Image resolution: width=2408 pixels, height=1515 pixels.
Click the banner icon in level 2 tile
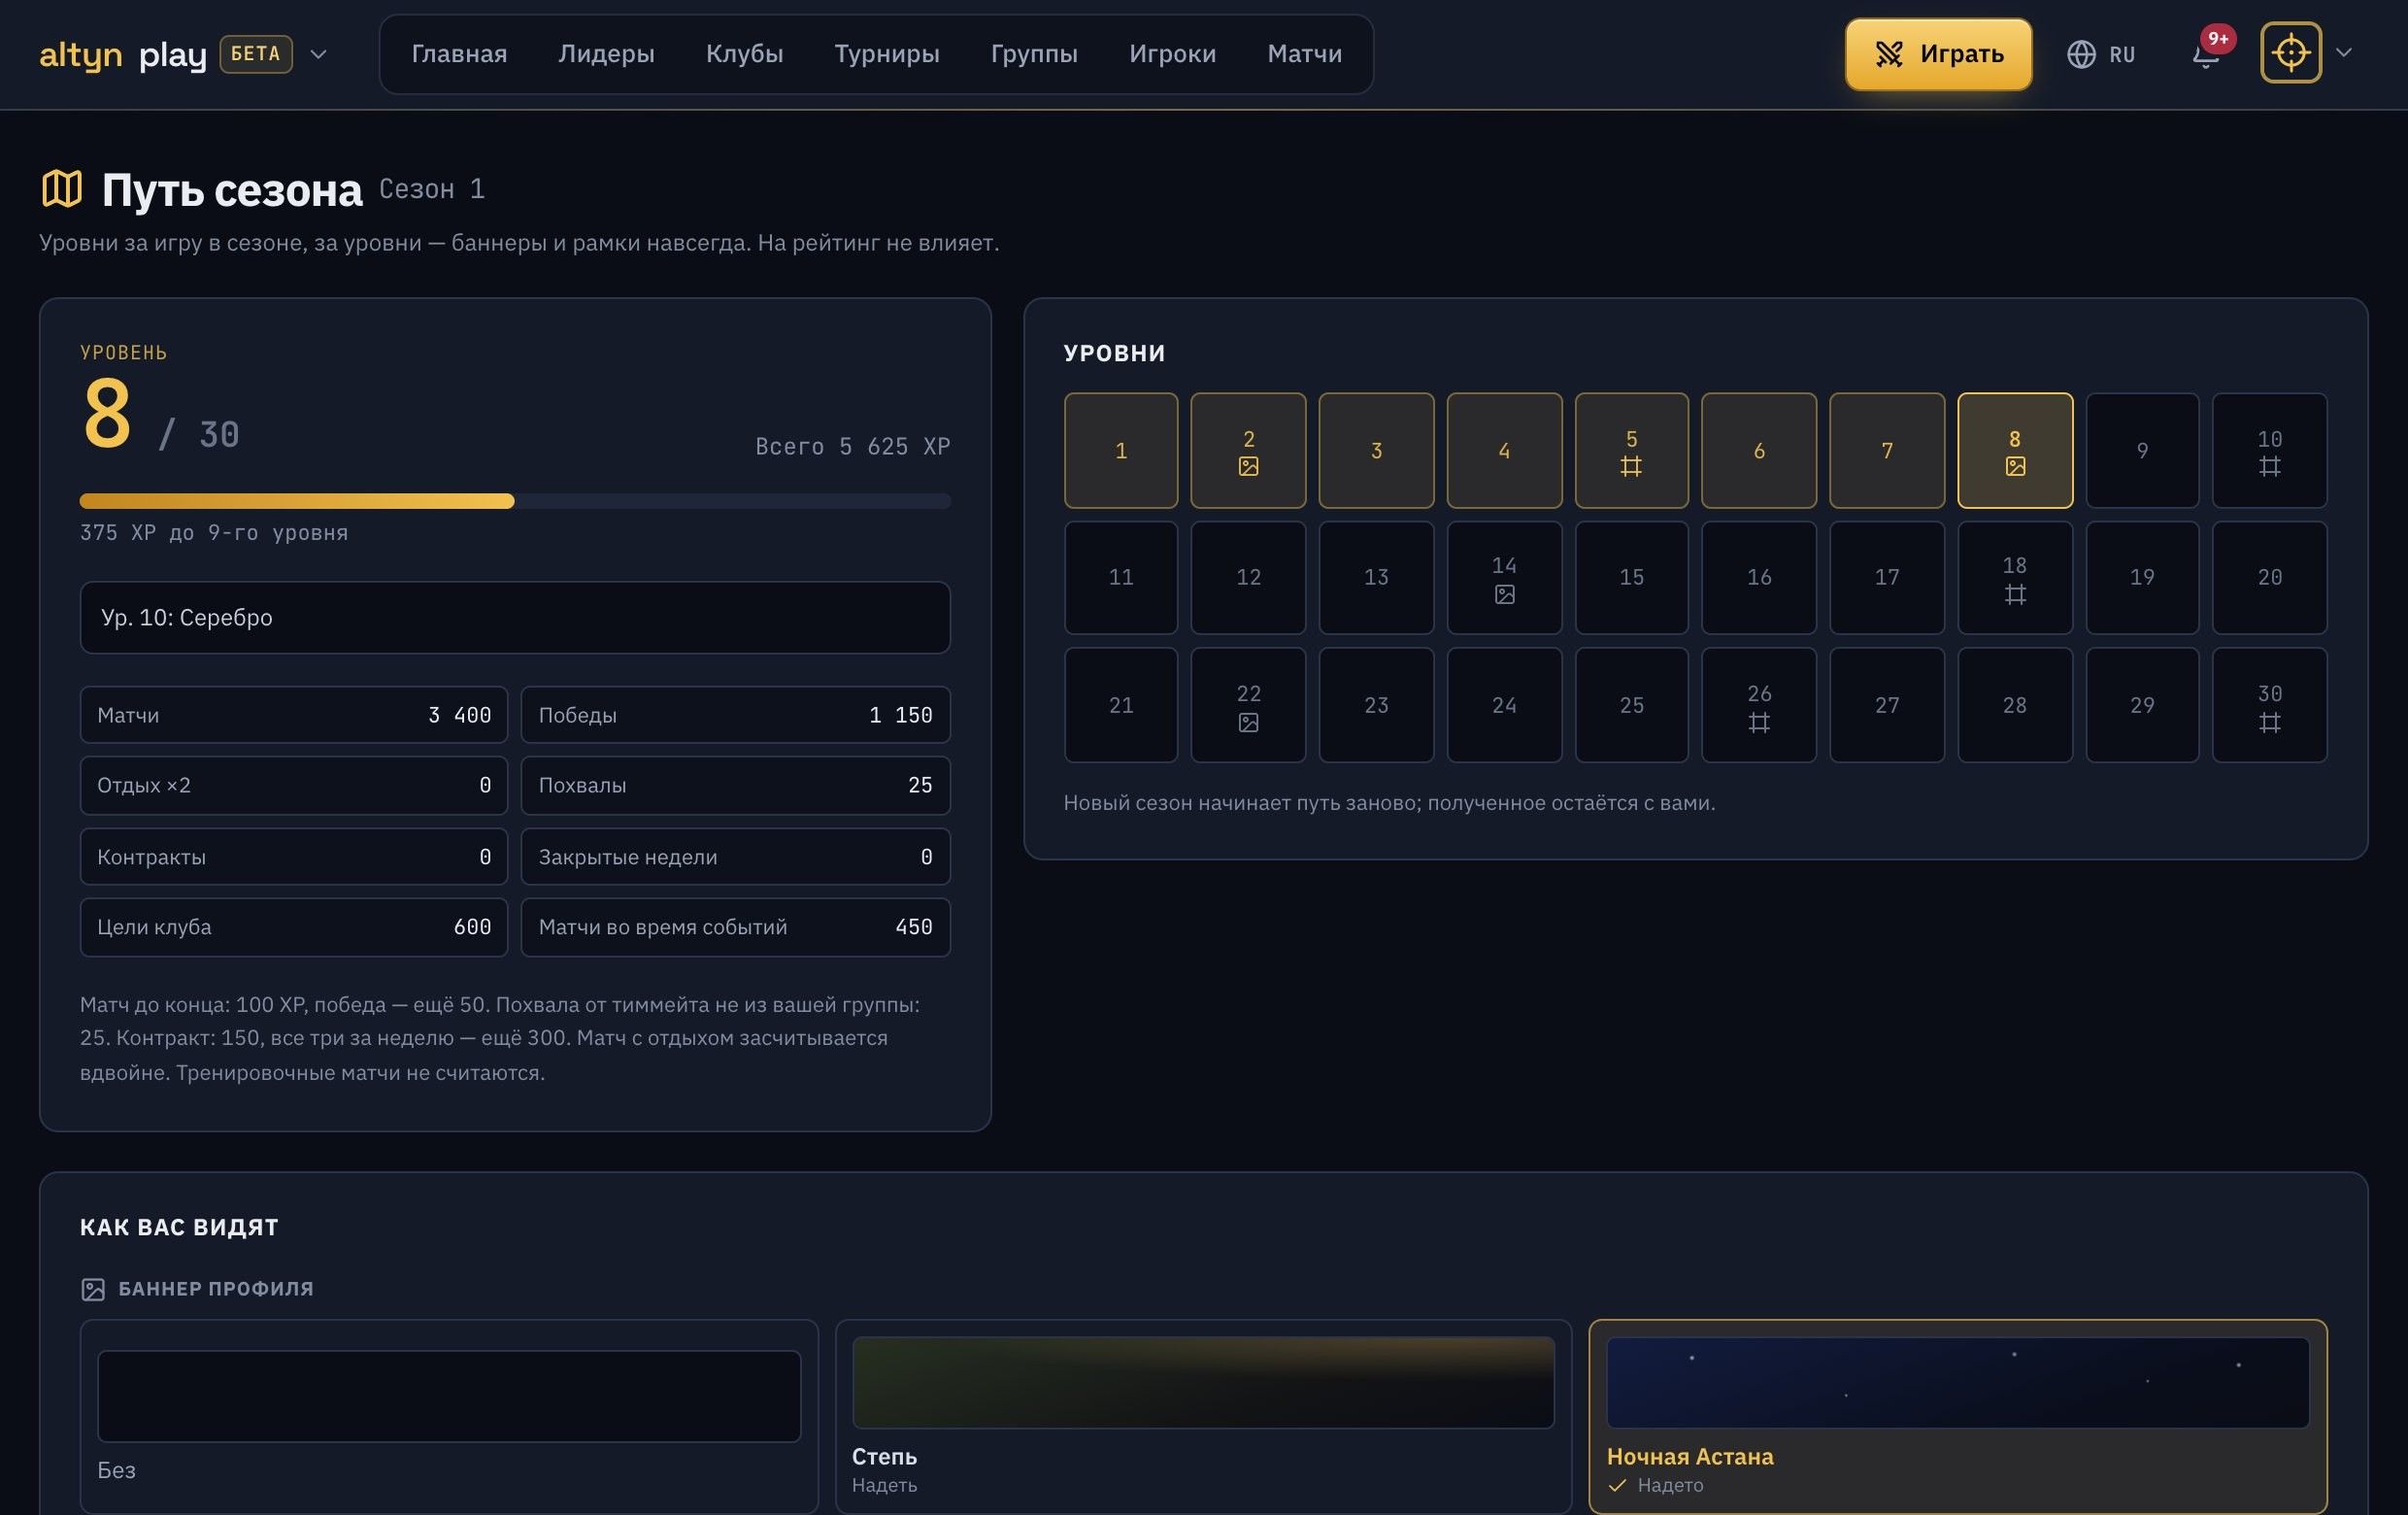click(1248, 466)
